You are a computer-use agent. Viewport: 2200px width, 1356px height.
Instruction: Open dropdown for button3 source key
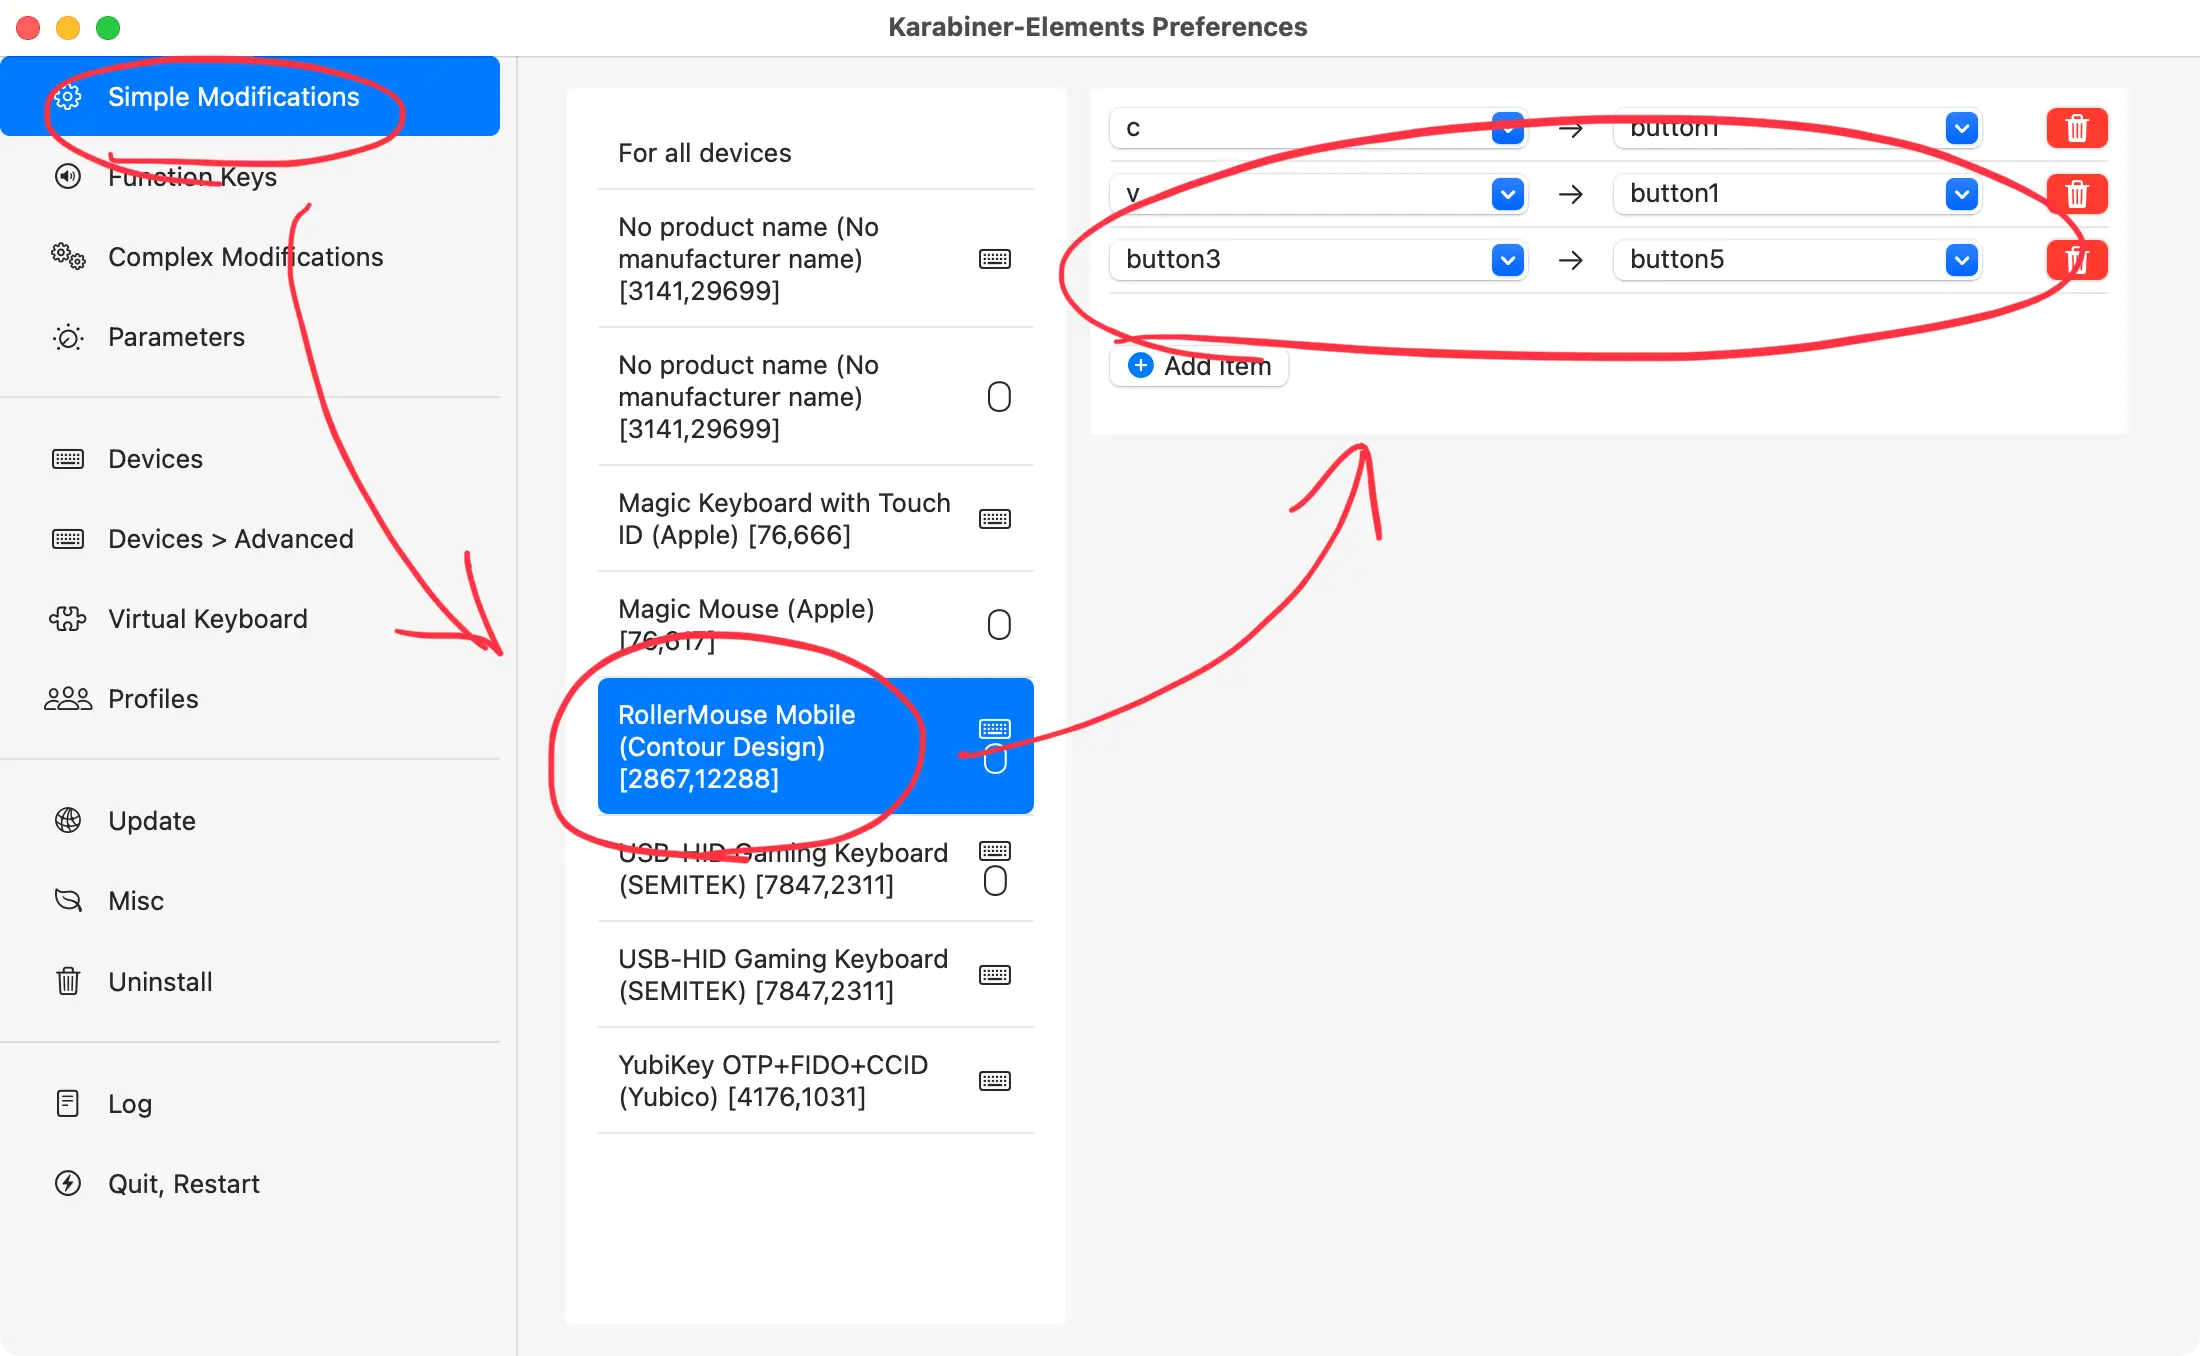(x=1507, y=260)
